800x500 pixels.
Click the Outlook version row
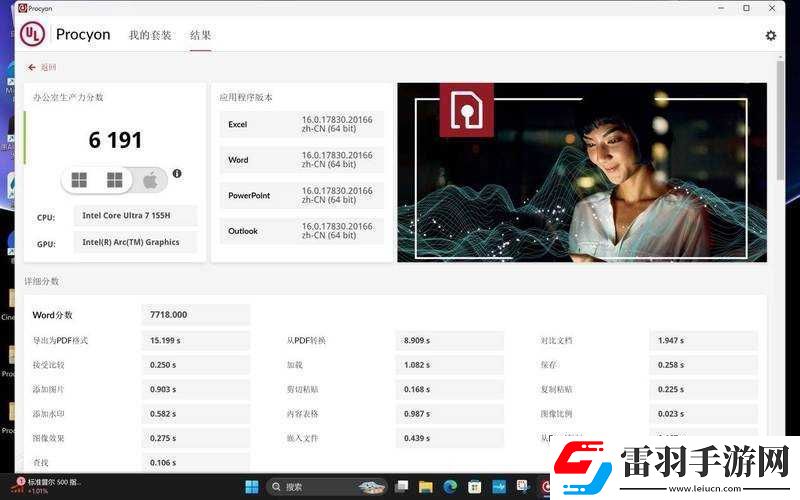tap(302, 231)
